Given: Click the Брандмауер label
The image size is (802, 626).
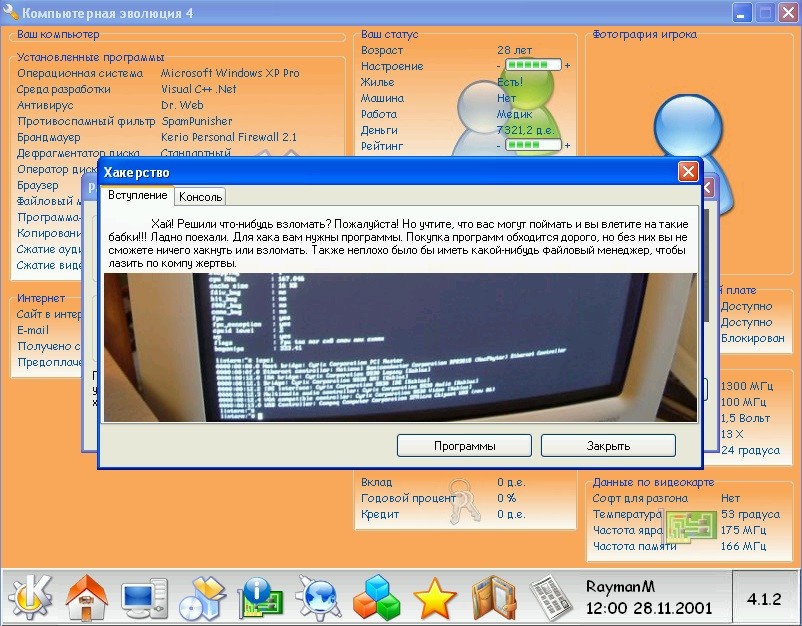Looking at the screenshot, I should coord(49,137).
